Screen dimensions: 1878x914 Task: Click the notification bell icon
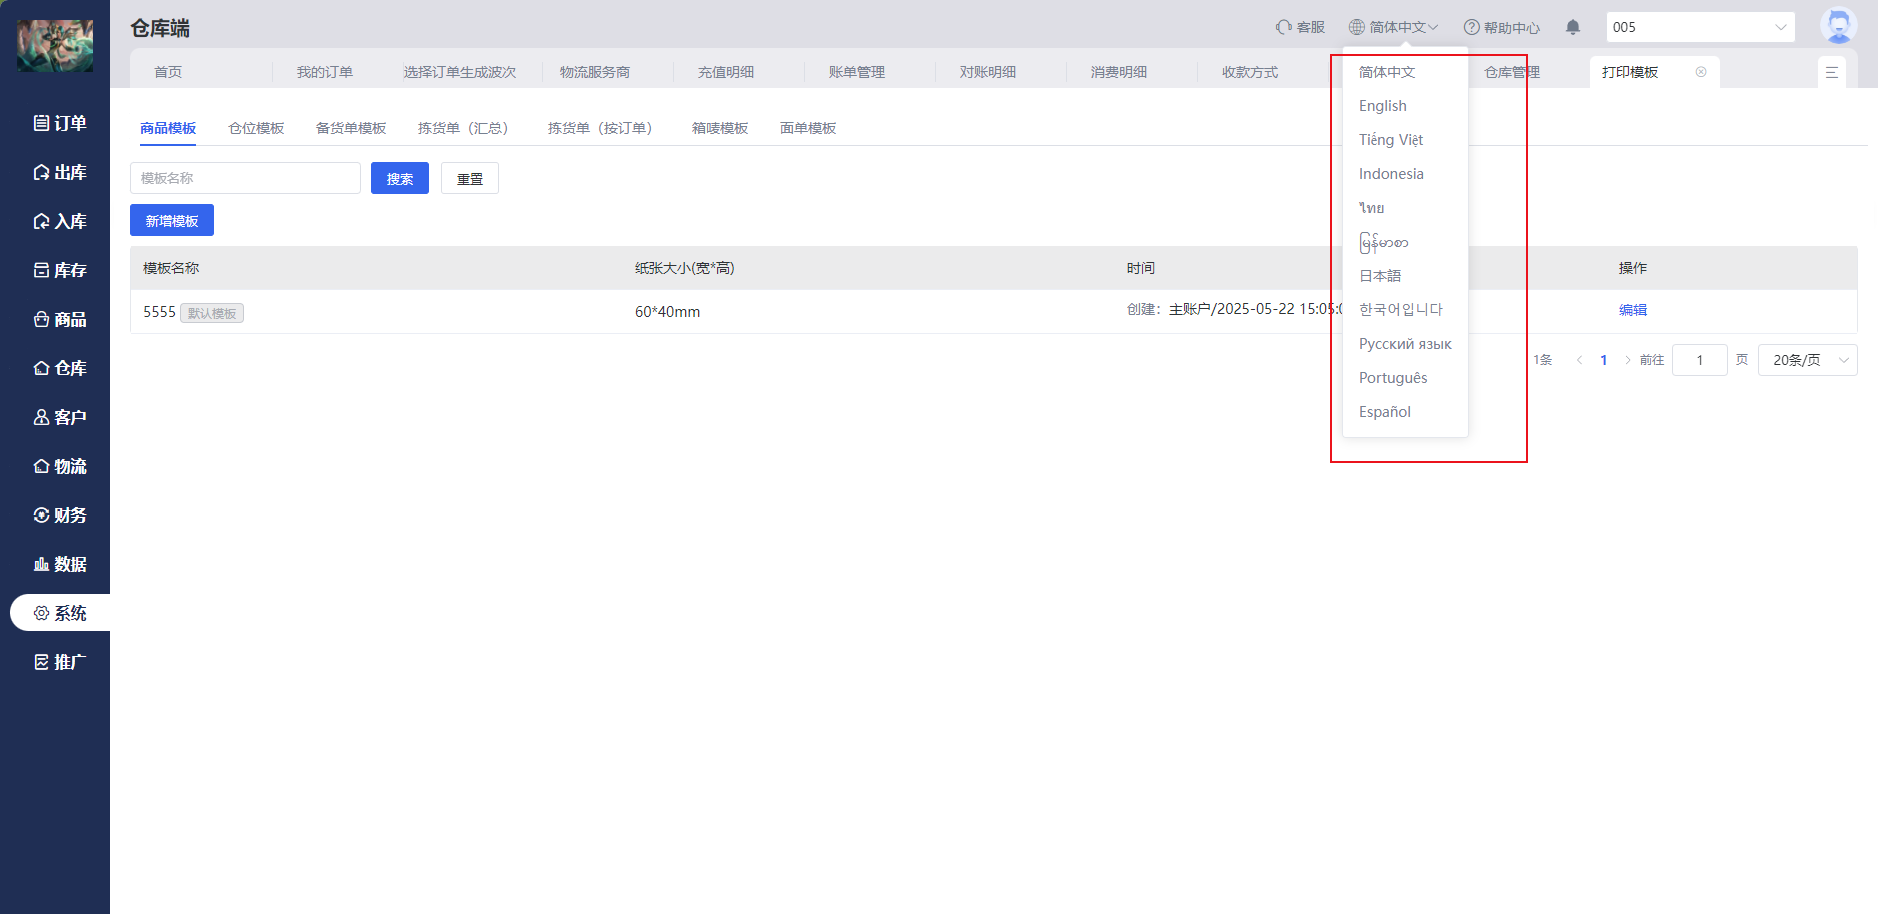(1573, 27)
